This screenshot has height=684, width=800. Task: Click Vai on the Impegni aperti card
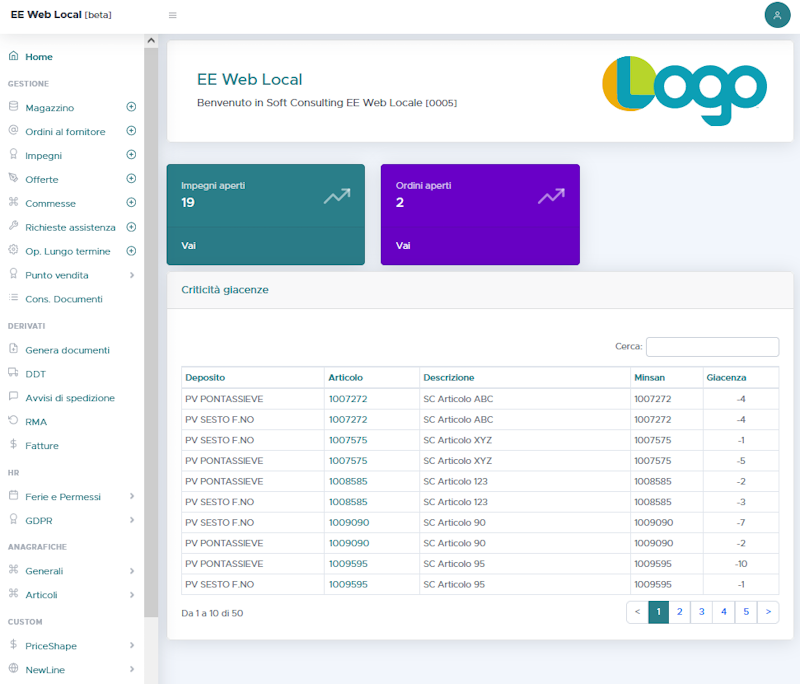[x=188, y=245]
